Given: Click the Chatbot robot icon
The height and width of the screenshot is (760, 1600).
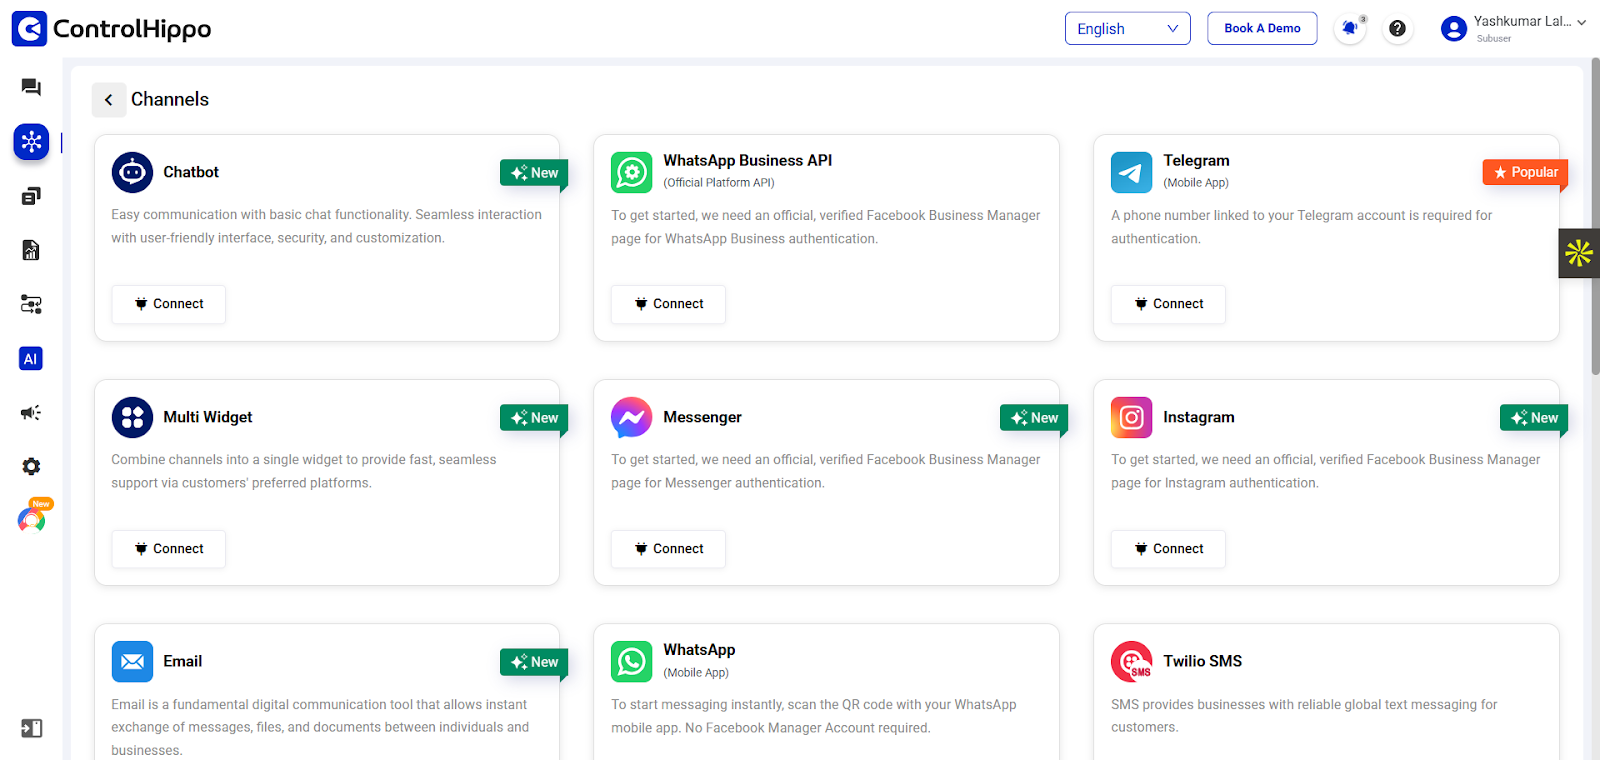Looking at the screenshot, I should 132,172.
